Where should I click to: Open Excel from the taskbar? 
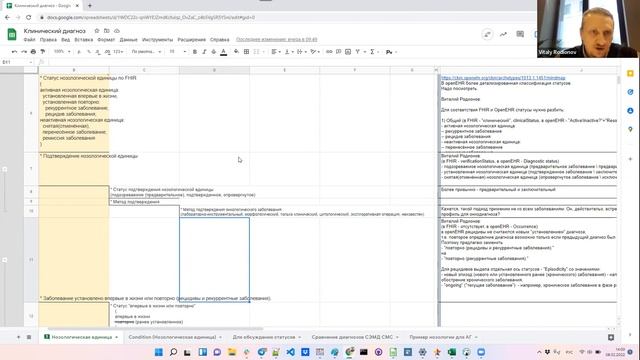click(x=452, y=352)
